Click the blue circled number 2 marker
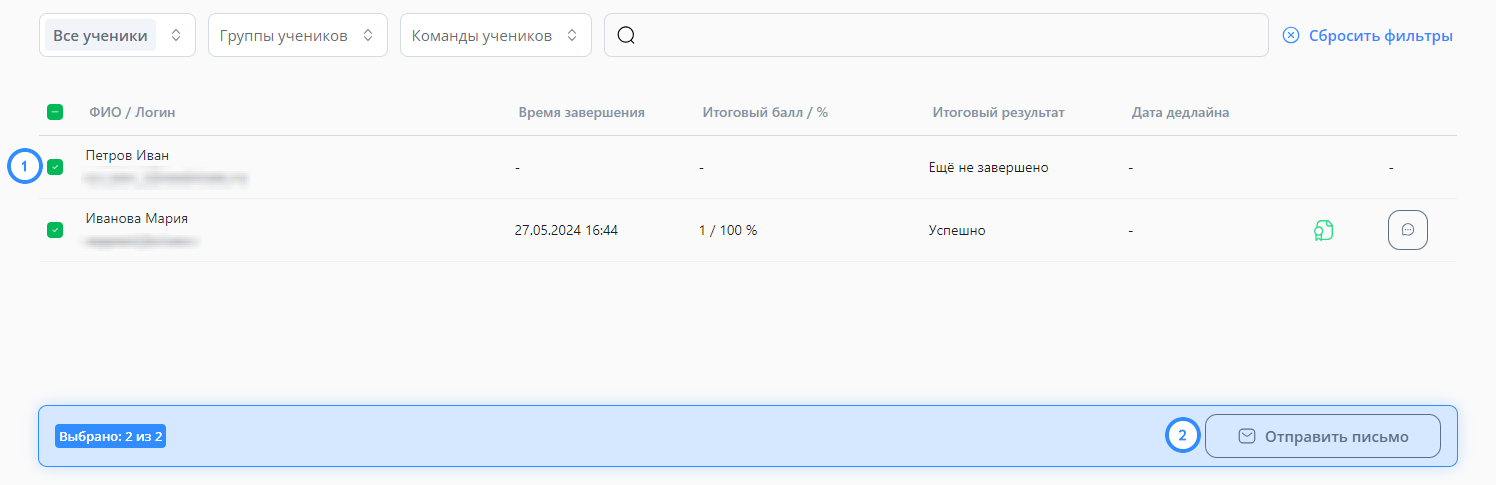The height and width of the screenshot is (485, 1496). (x=1183, y=436)
